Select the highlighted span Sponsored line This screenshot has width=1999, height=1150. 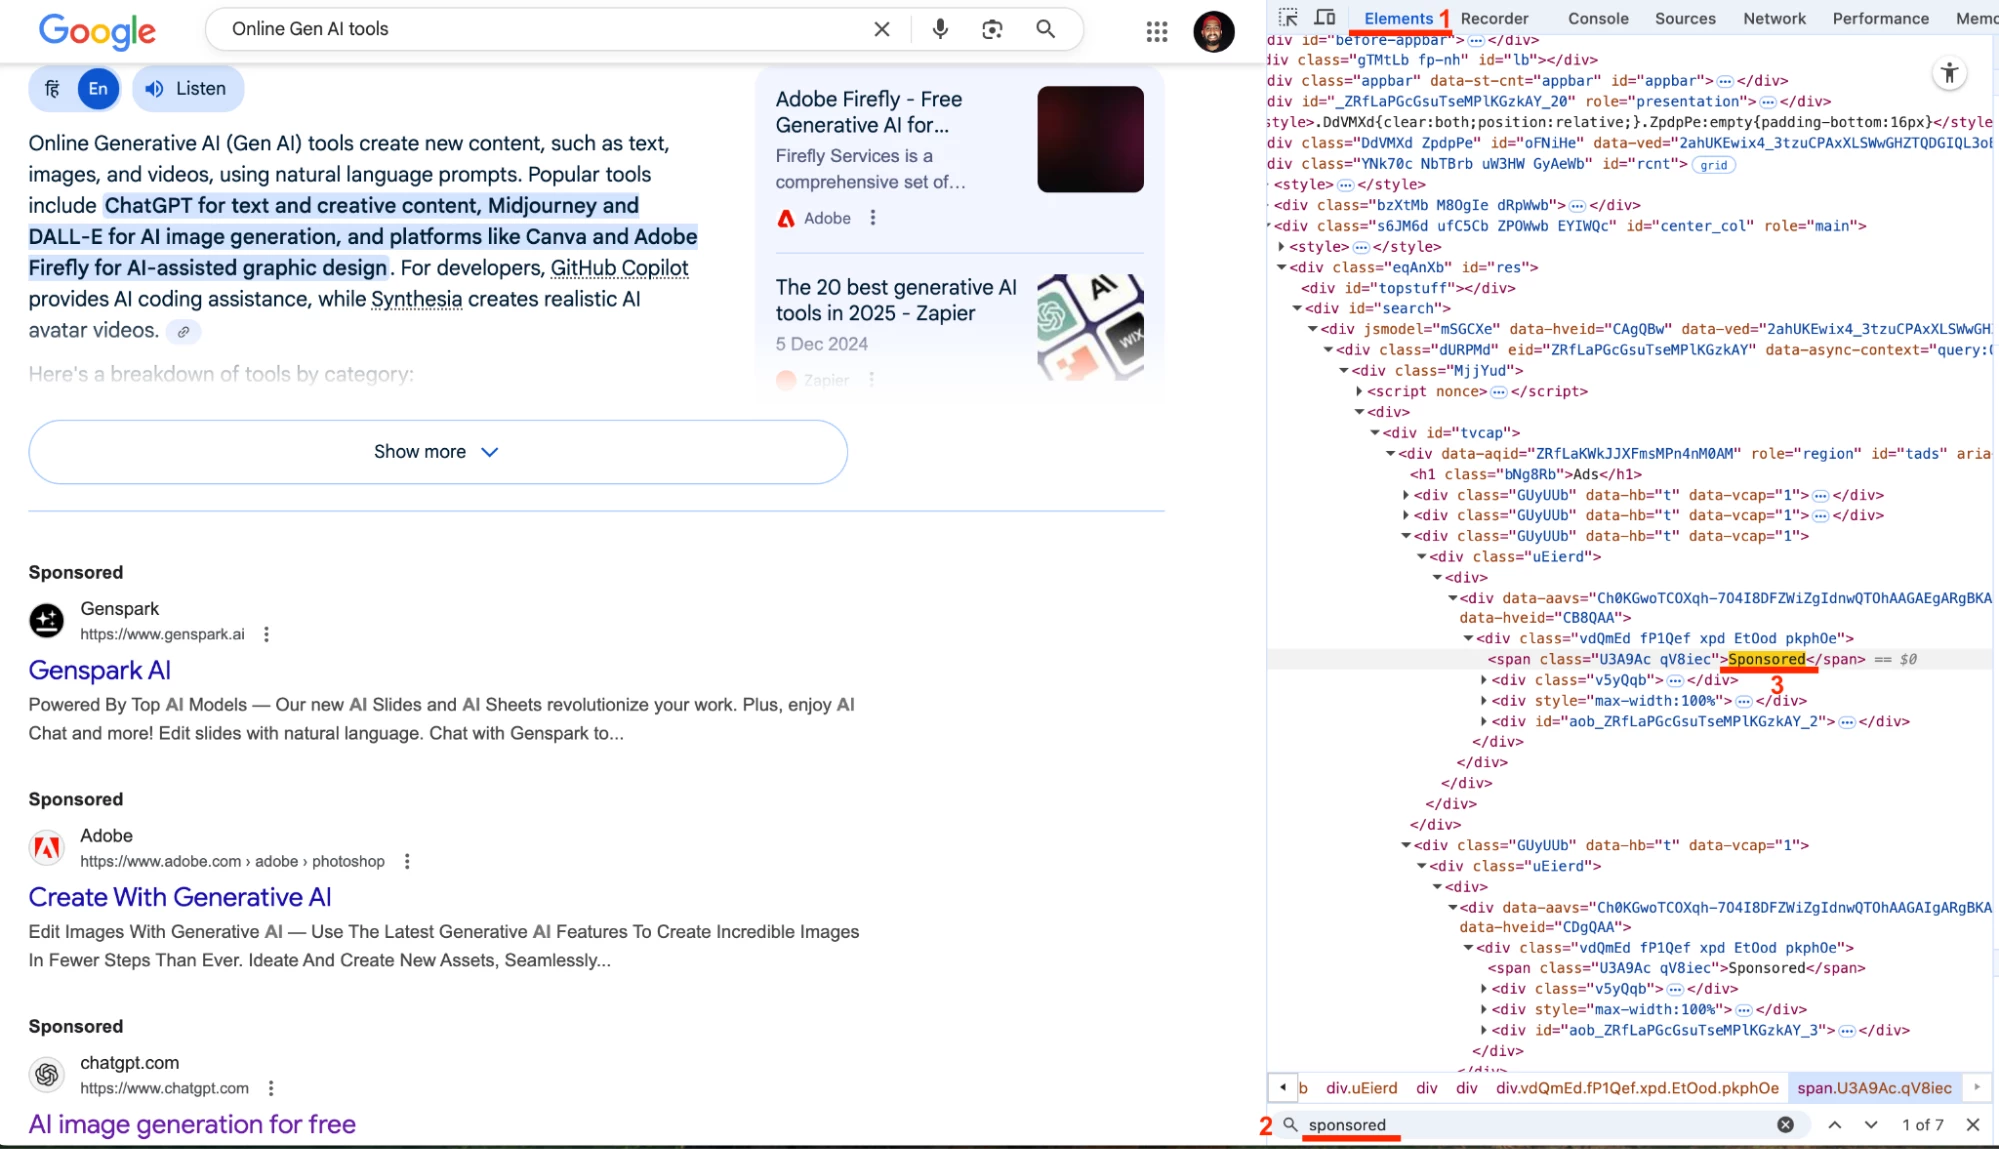click(1630, 659)
